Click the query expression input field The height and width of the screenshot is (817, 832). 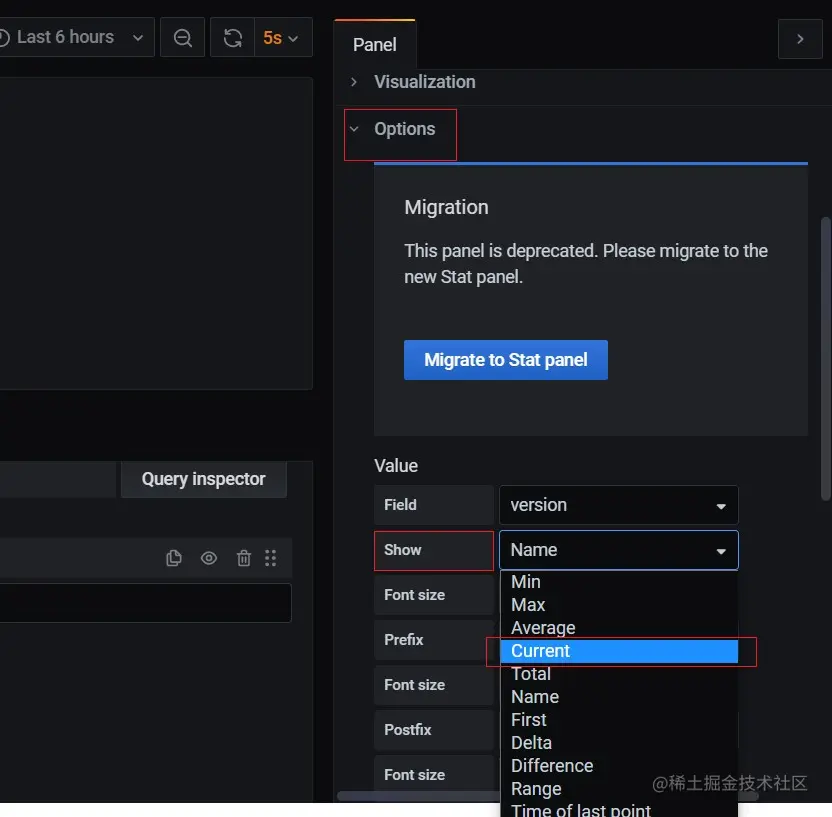pos(145,603)
